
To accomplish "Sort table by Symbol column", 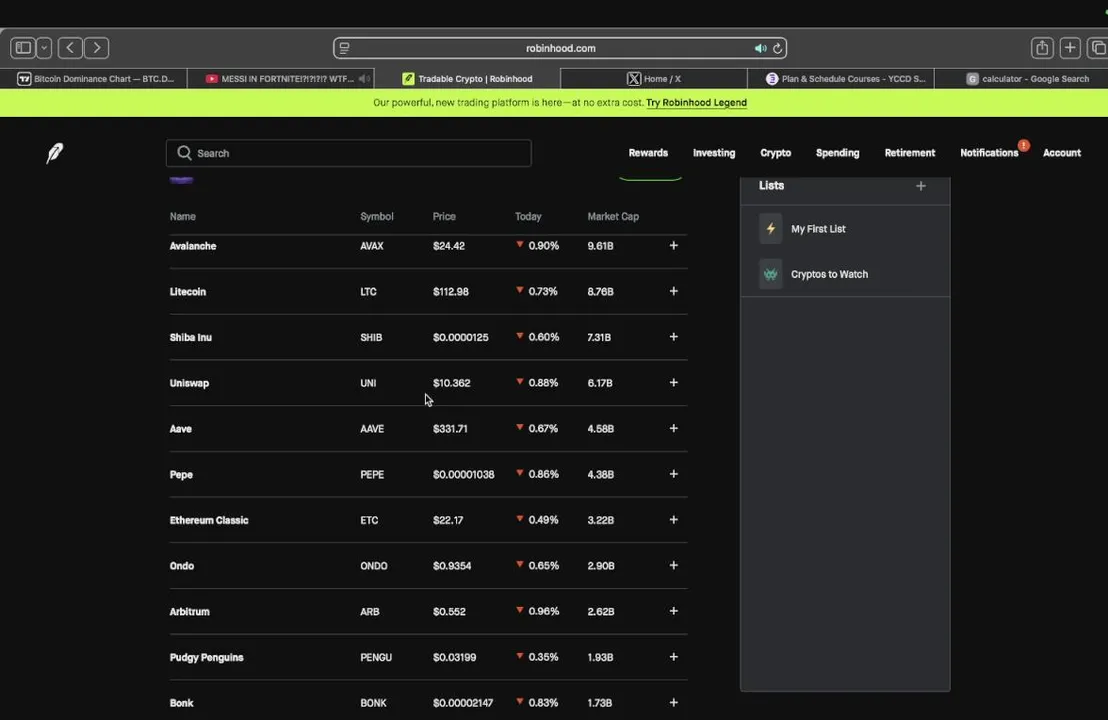I will click(x=377, y=216).
